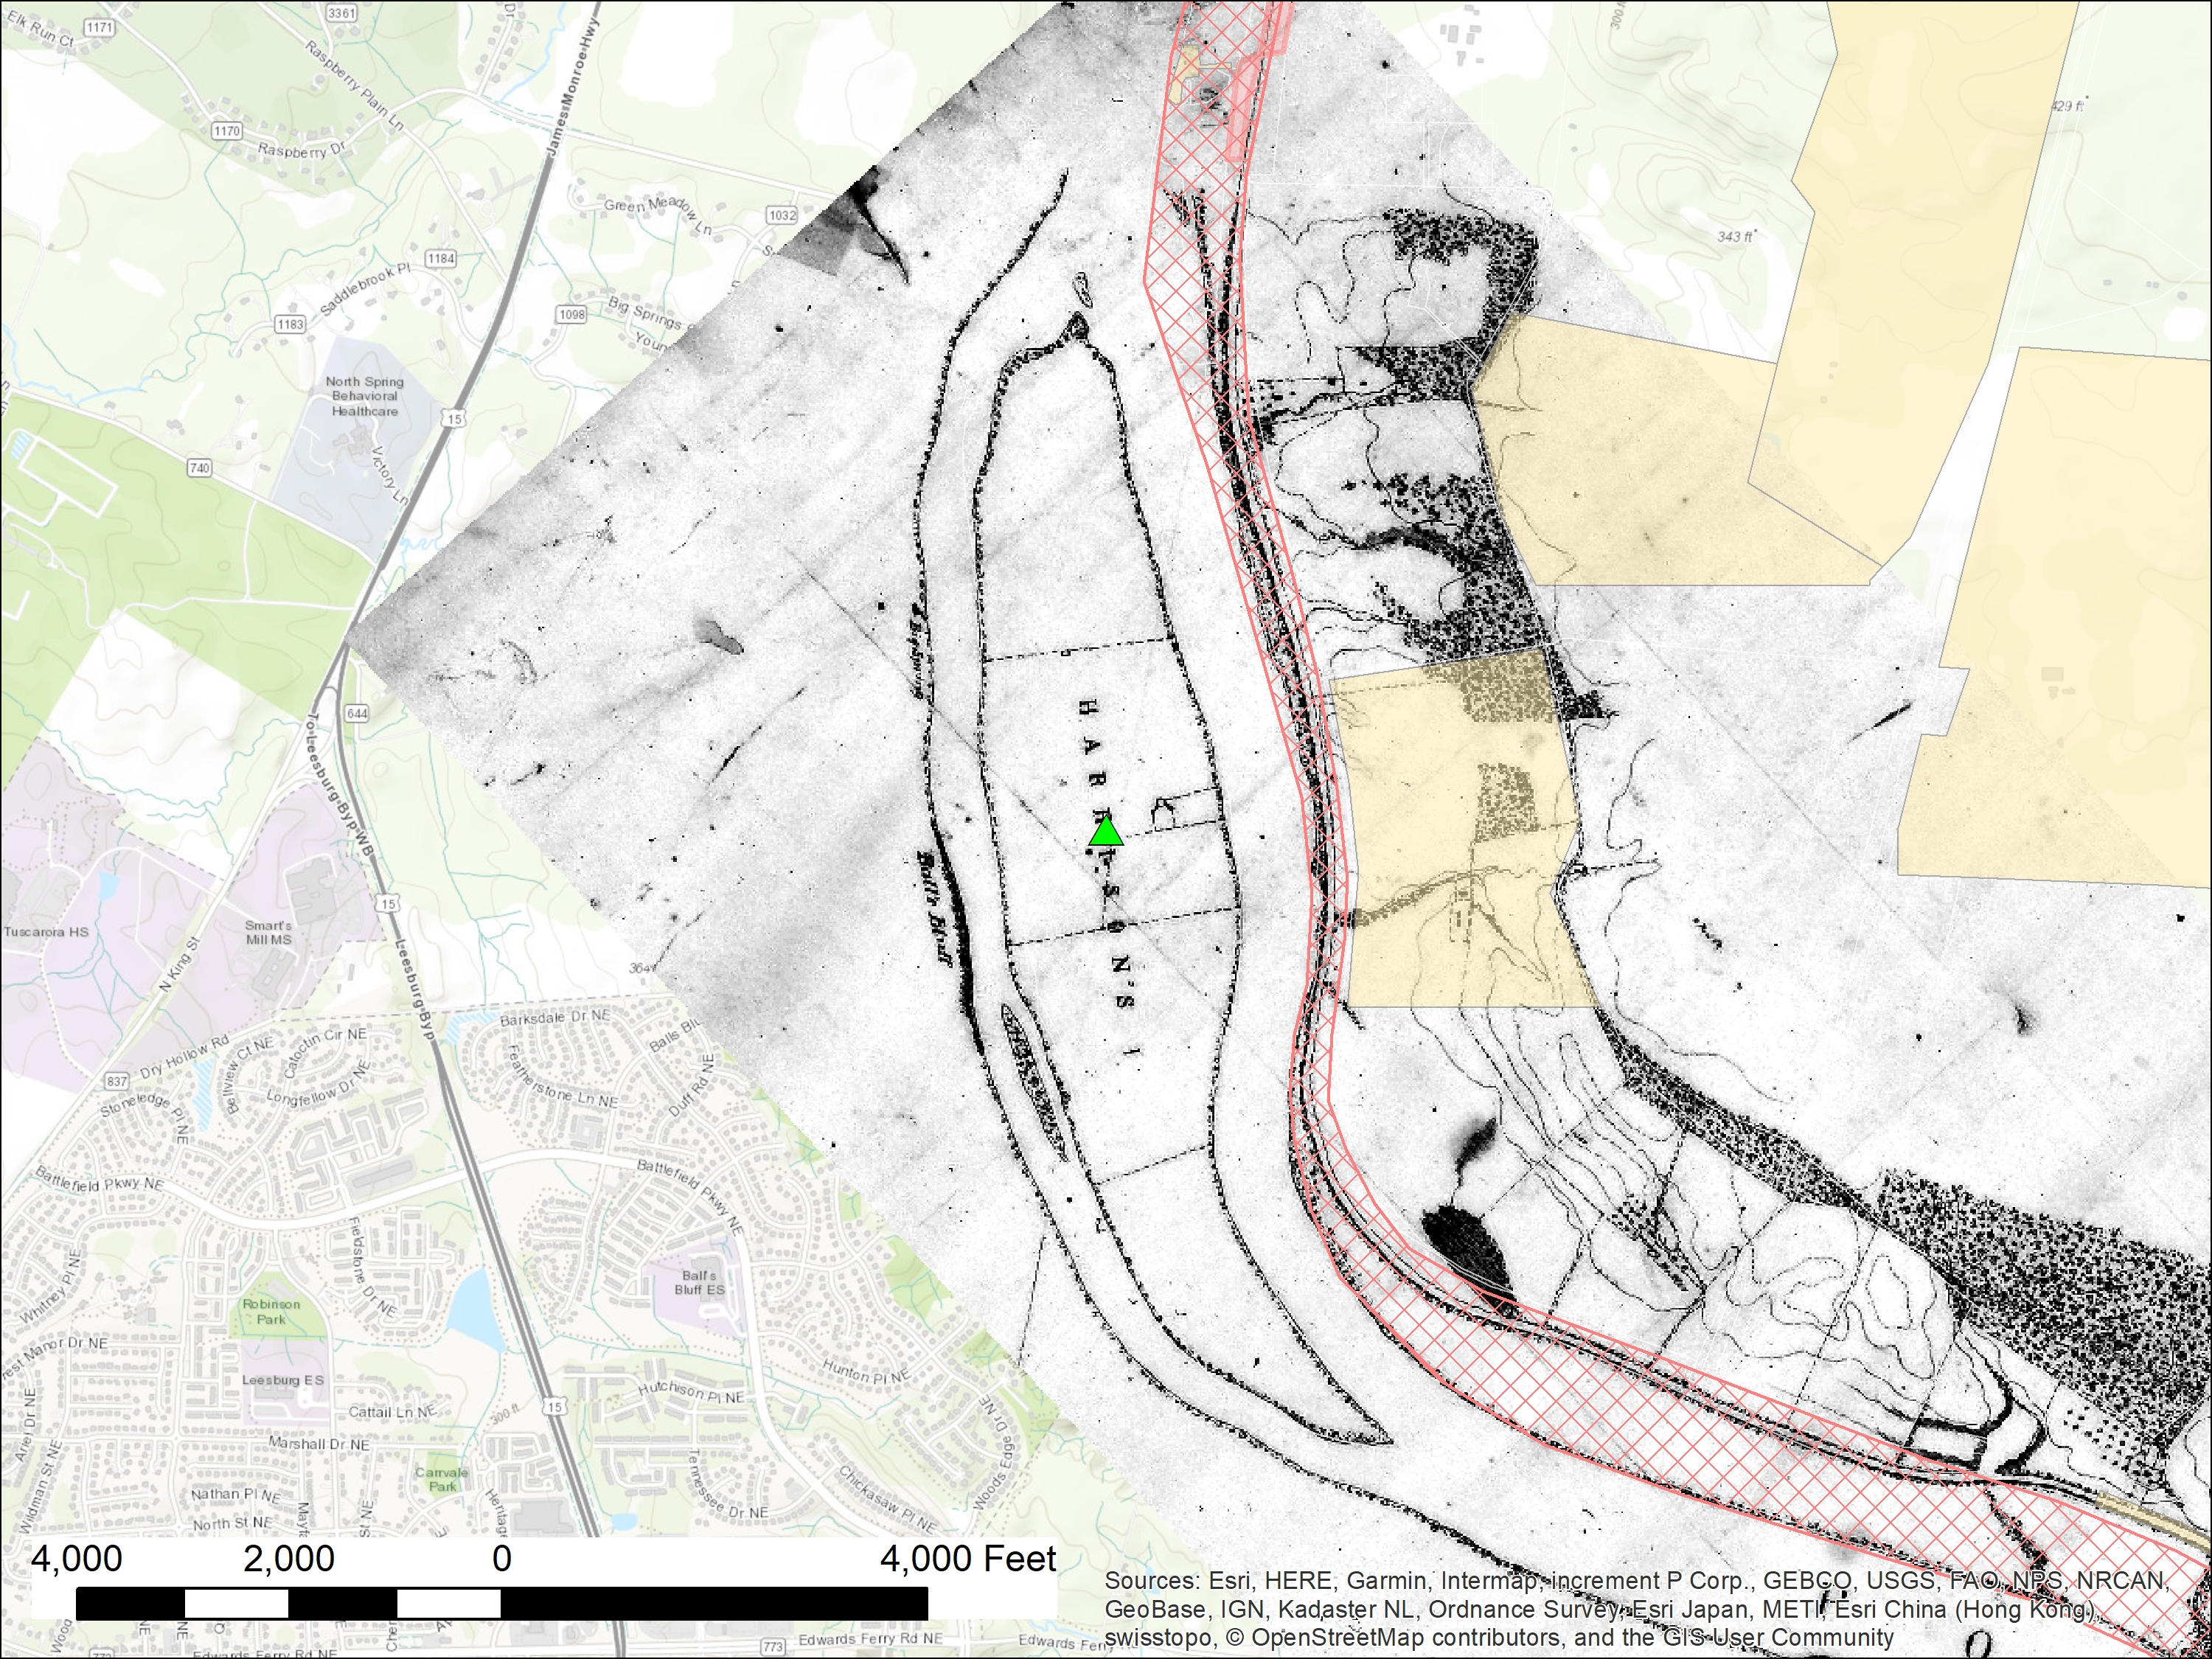Select the route 1183 shield
Screen dimensions: 2212x1659
(290, 324)
